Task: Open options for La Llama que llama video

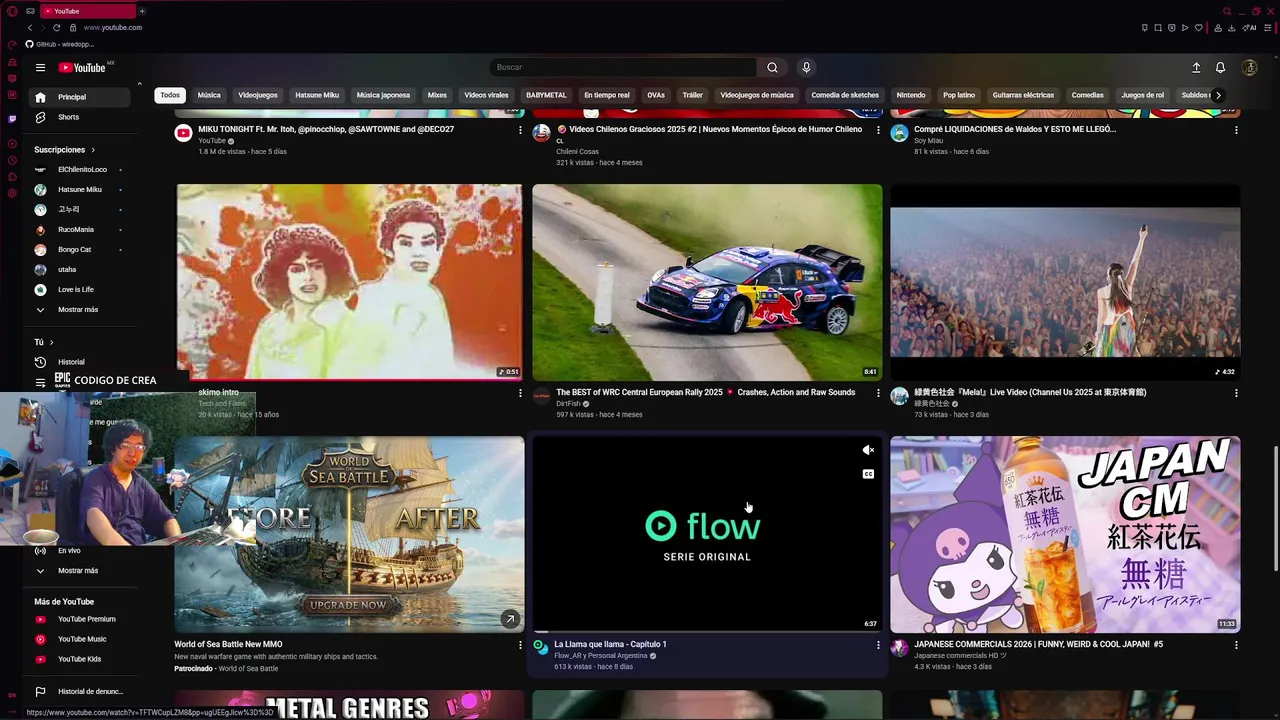Action: 878,645
